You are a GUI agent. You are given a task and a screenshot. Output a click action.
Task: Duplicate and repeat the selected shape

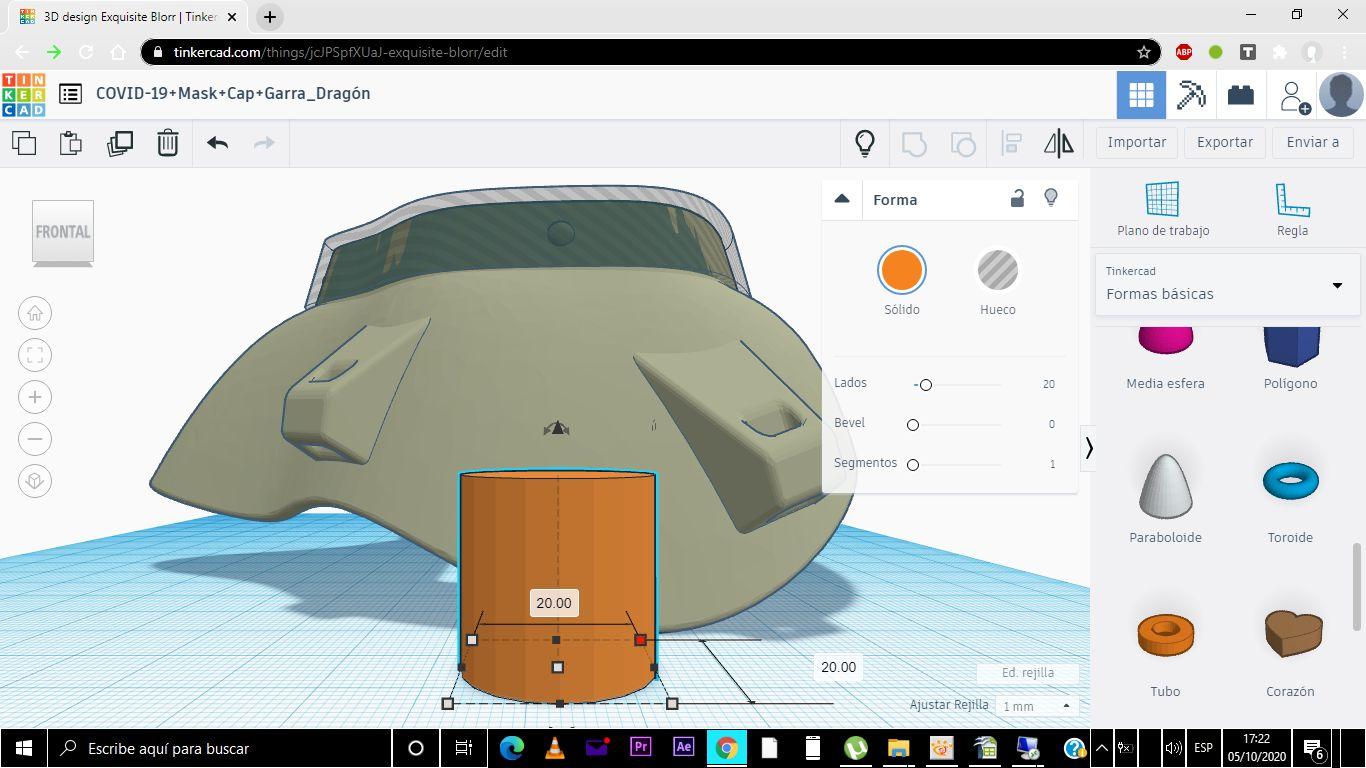coord(120,143)
